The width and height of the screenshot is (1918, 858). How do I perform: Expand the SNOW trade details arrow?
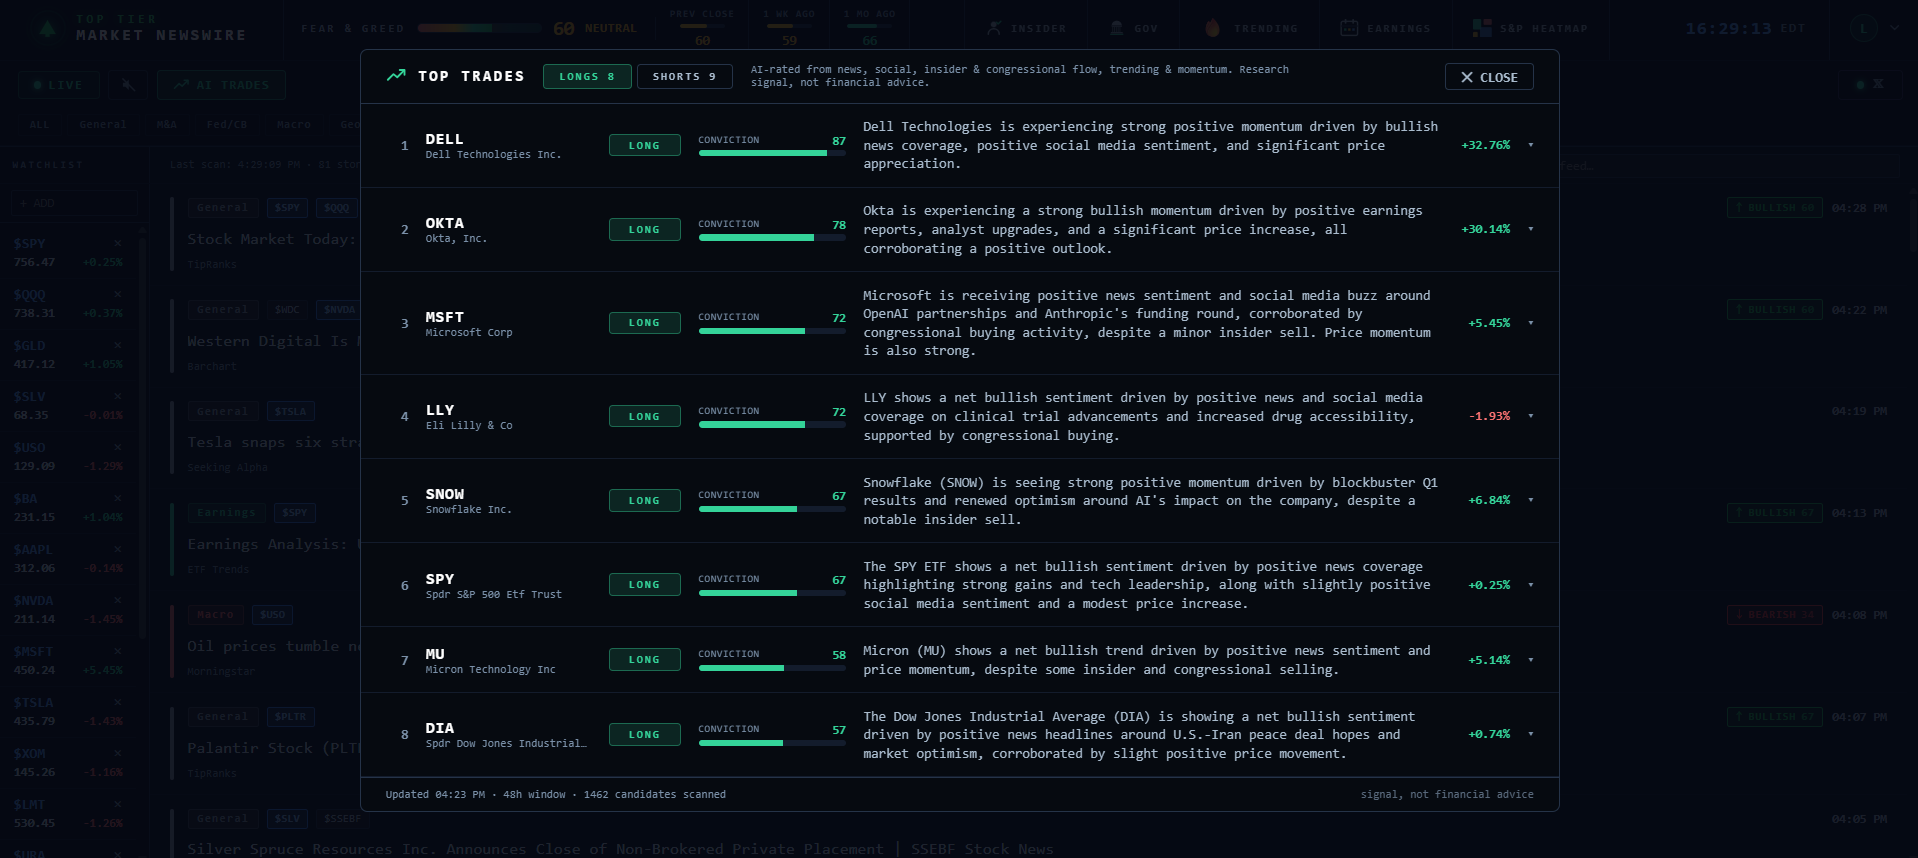[1531, 500]
